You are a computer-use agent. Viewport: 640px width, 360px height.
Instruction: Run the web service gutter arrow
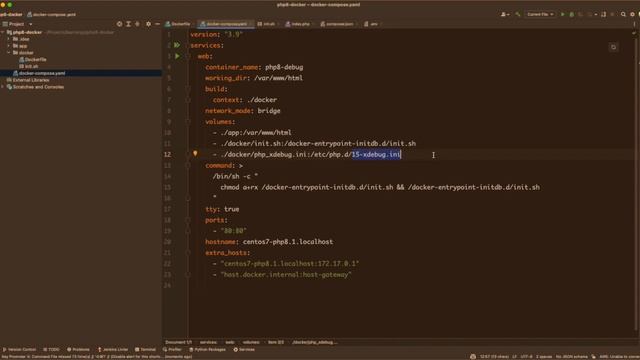tap(177, 56)
